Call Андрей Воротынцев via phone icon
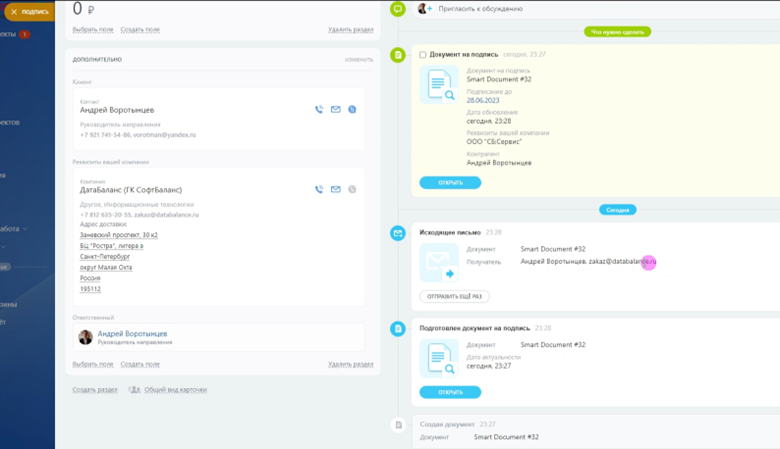The width and height of the screenshot is (780, 449). (x=319, y=109)
